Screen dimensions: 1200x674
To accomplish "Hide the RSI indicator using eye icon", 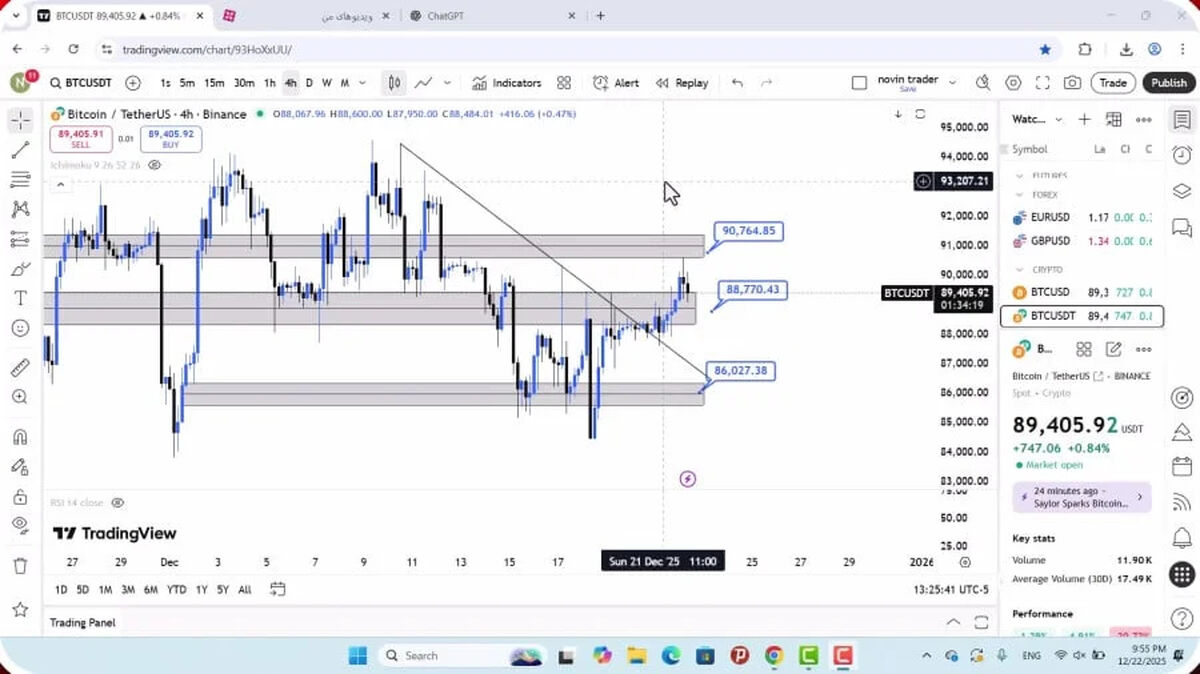I will (118, 502).
